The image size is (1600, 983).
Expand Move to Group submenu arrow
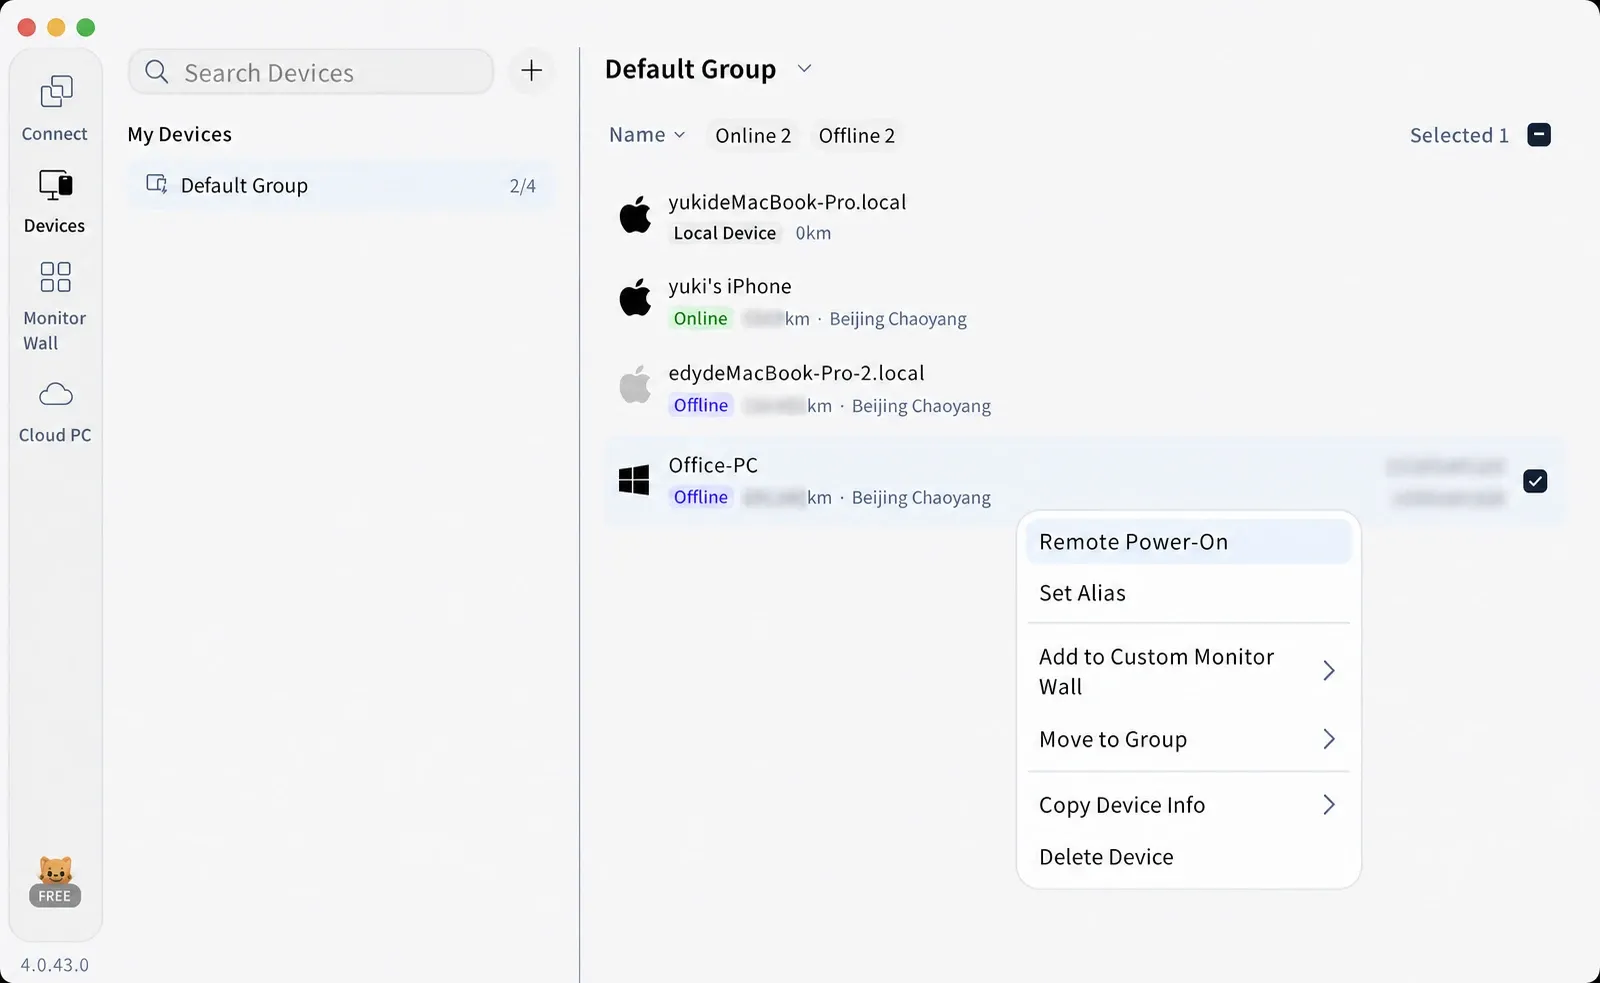coord(1329,739)
